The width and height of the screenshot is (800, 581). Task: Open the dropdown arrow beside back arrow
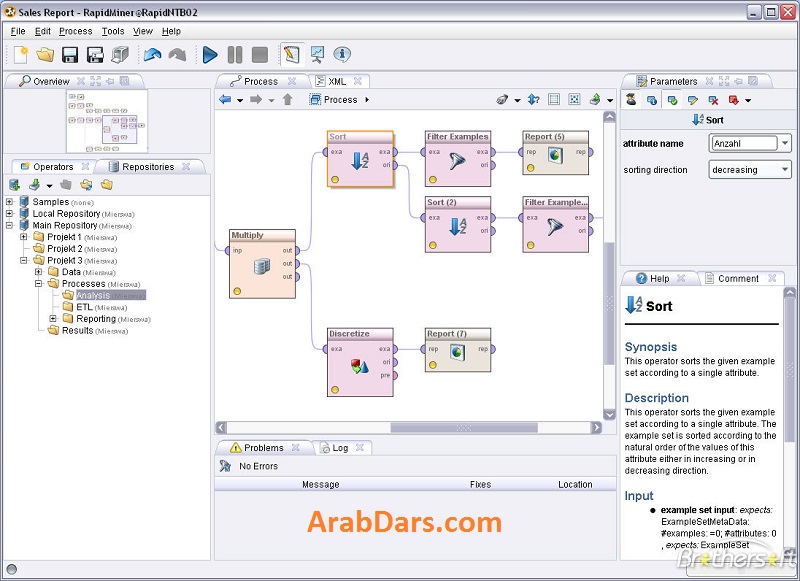[x=240, y=100]
